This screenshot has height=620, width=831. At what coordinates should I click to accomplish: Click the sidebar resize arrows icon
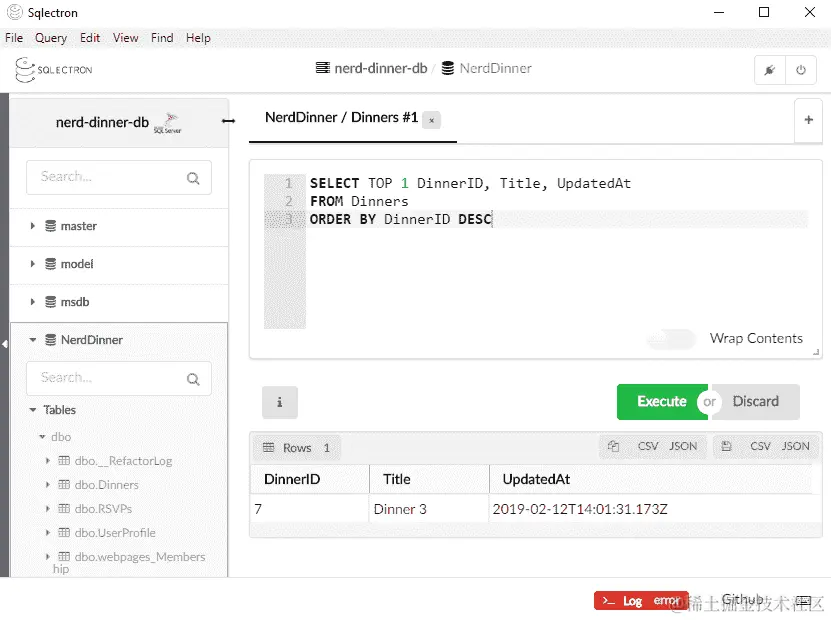pyautogui.click(x=228, y=121)
